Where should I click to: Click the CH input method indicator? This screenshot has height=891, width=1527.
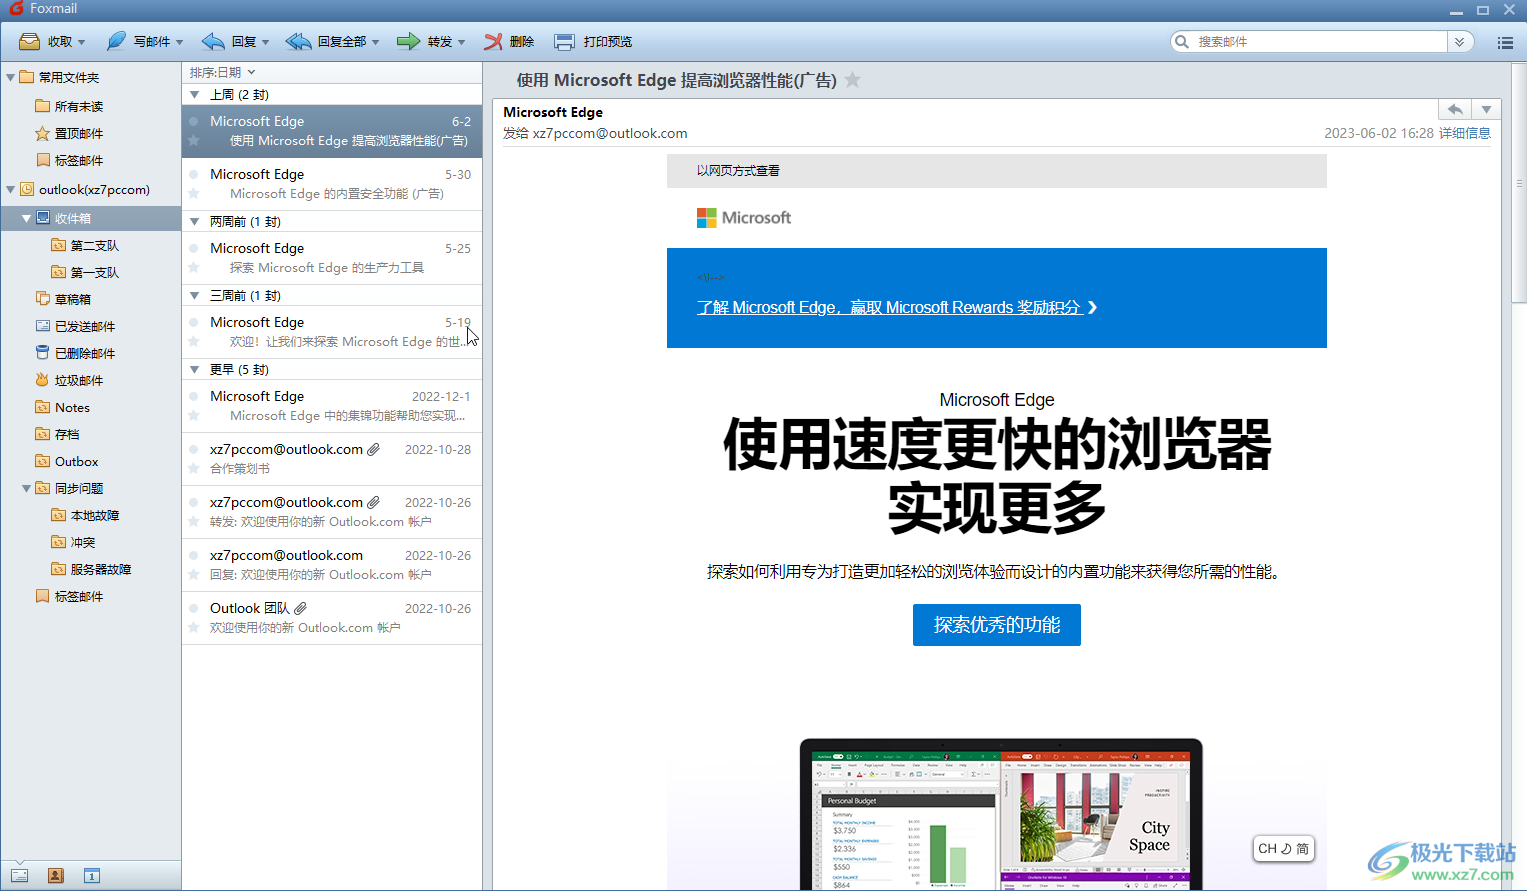coord(1283,848)
